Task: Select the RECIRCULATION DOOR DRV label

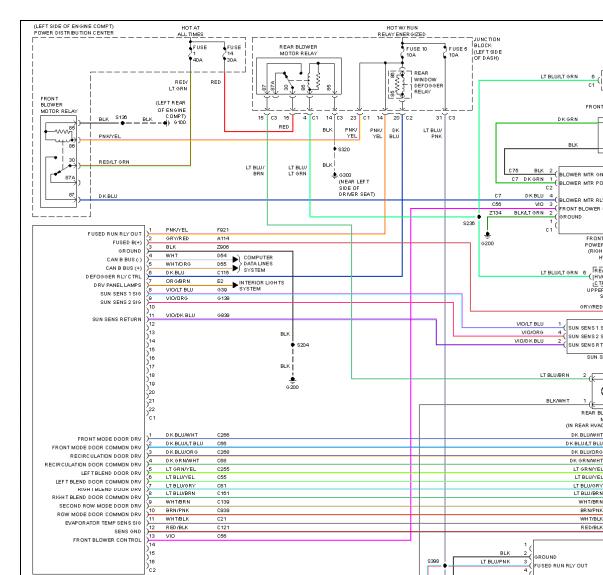Action: tap(106, 456)
